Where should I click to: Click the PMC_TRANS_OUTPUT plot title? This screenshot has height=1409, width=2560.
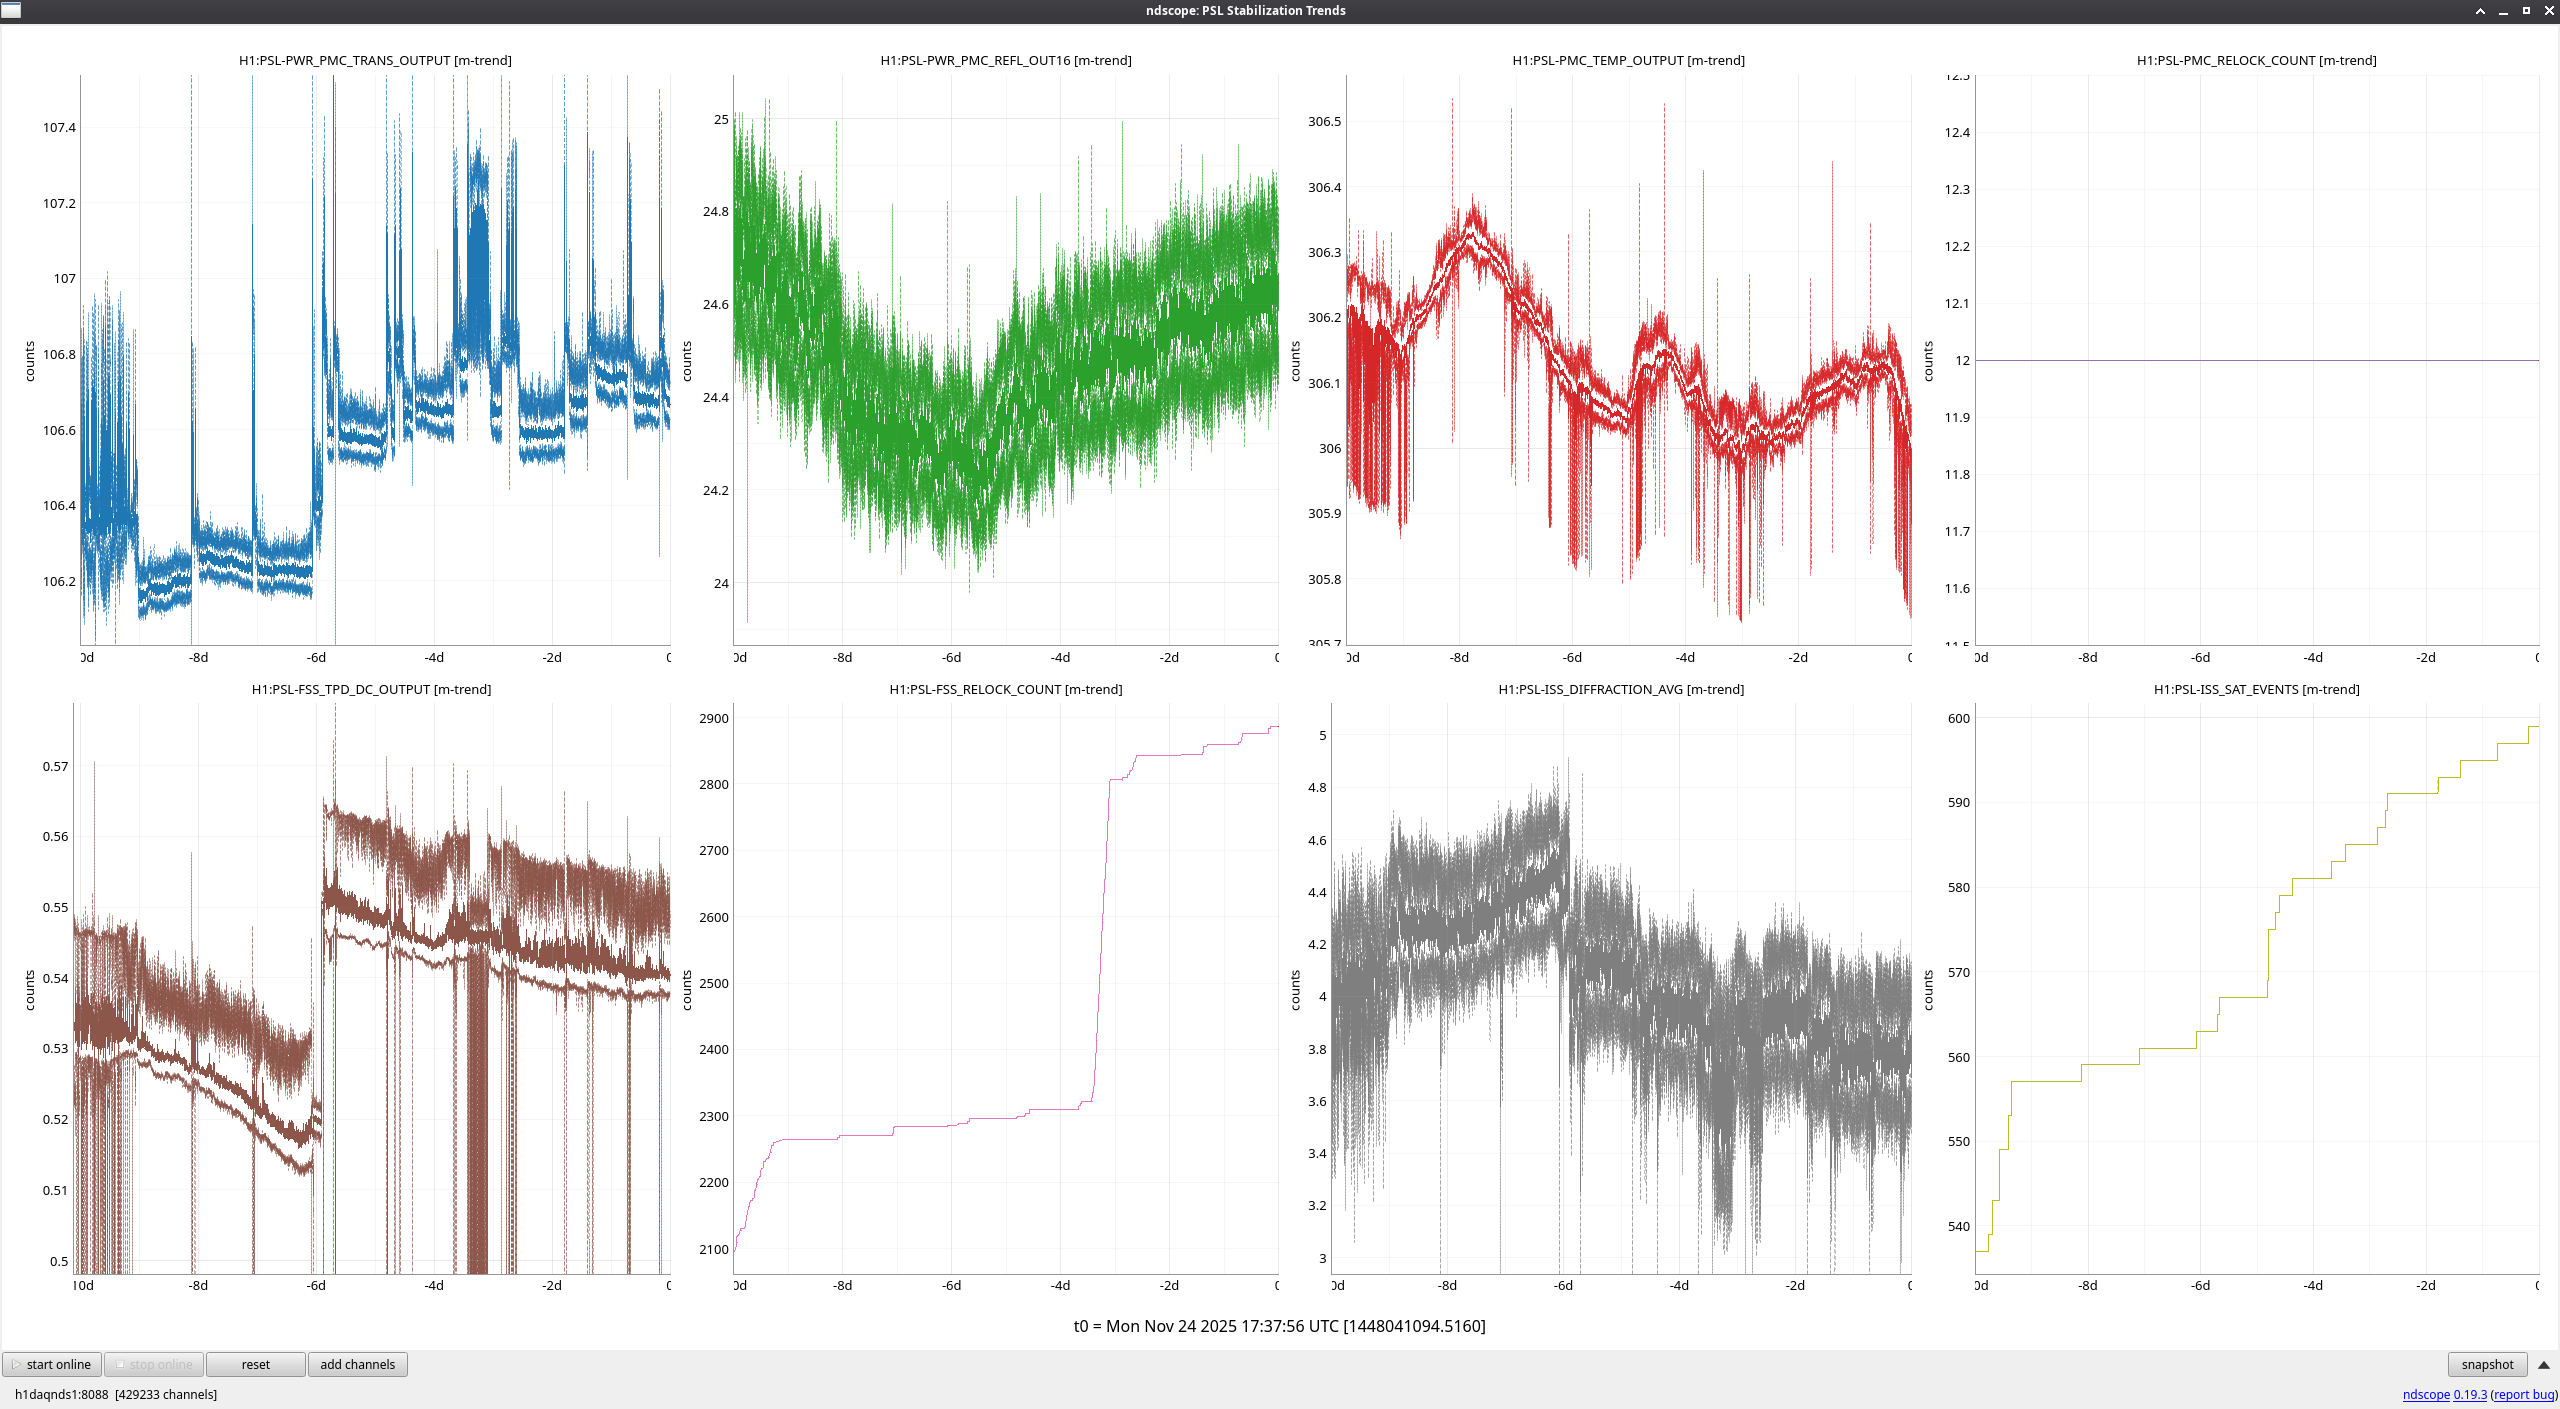pyautogui.click(x=375, y=60)
